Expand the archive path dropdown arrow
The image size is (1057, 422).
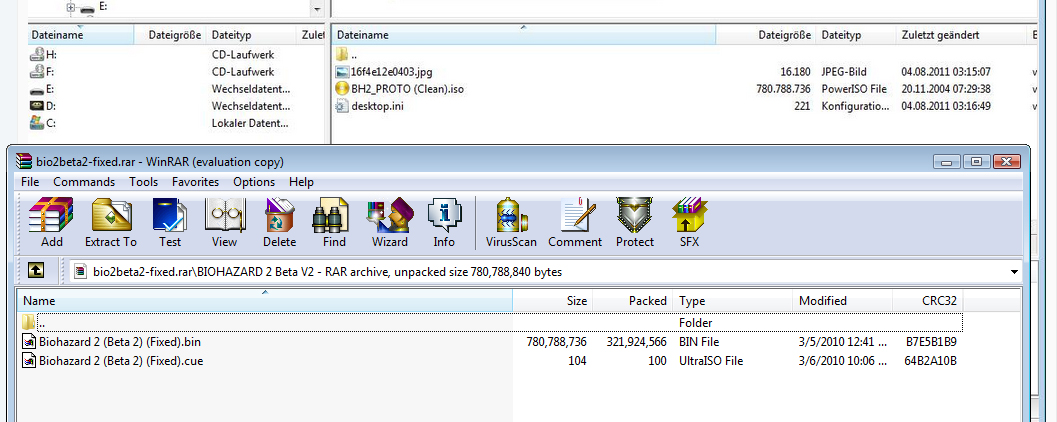(1015, 271)
